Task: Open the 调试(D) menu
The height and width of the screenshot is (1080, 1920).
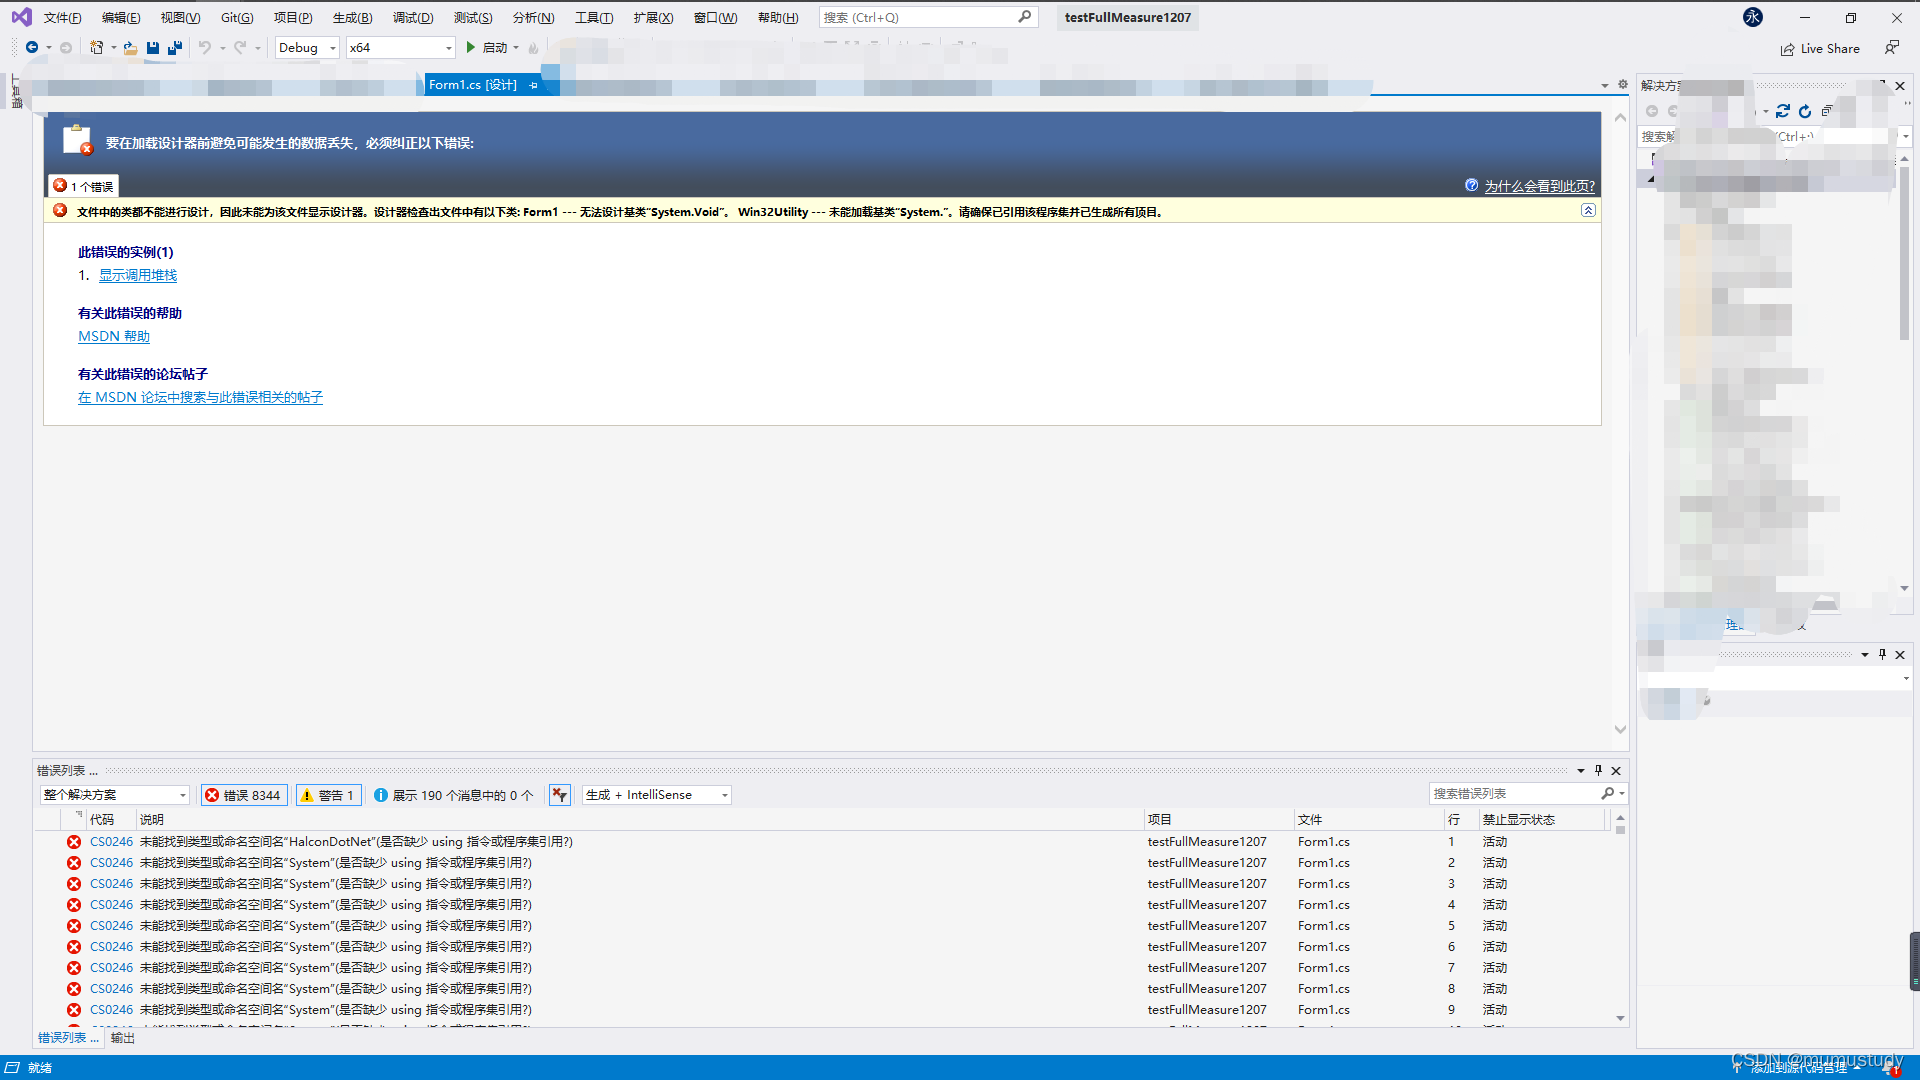Action: click(413, 17)
